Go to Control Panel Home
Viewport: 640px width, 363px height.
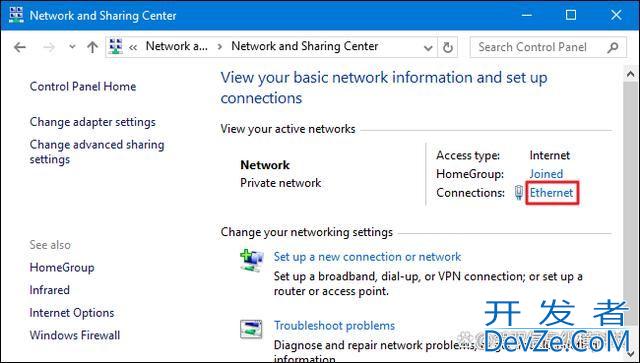tap(83, 87)
